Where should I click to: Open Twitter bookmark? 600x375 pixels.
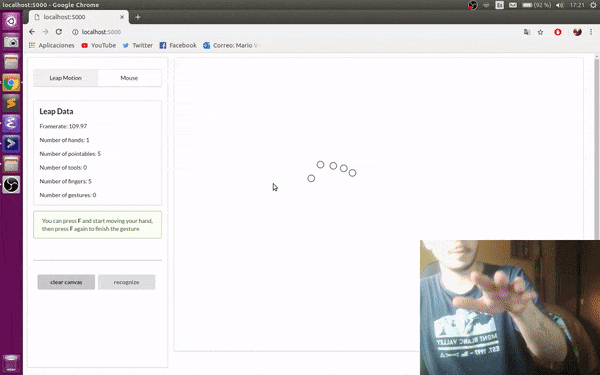pos(138,45)
